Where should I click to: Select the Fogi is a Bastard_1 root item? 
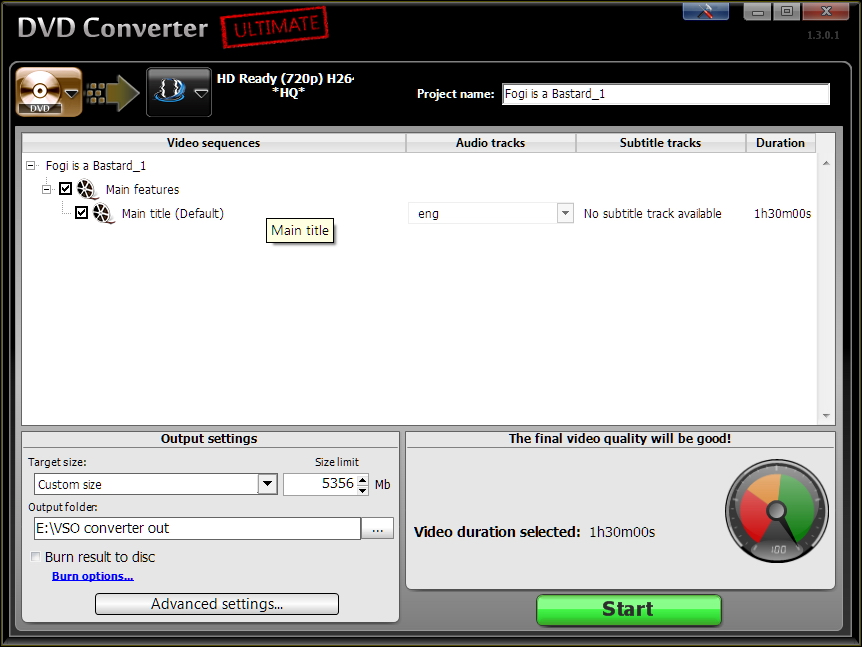coord(96,165)
